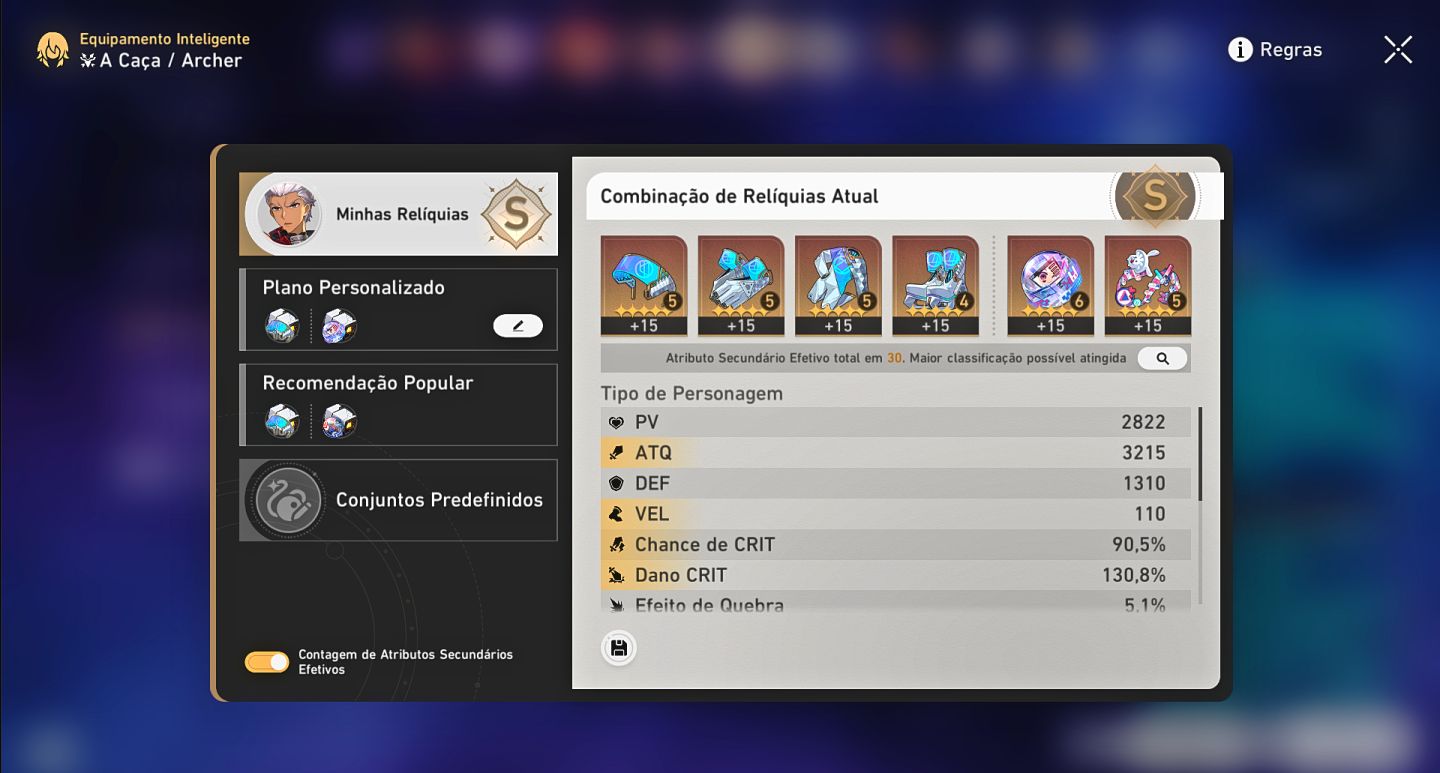Click the PV heart stat icon
Screen dimensions: 1440x773
pyautogui.click(x=616, y=423)
